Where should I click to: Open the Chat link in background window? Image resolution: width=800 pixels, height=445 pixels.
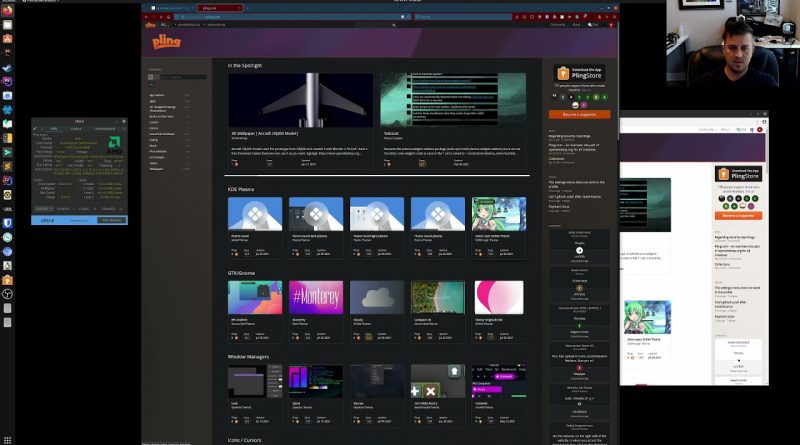[742, 130]
